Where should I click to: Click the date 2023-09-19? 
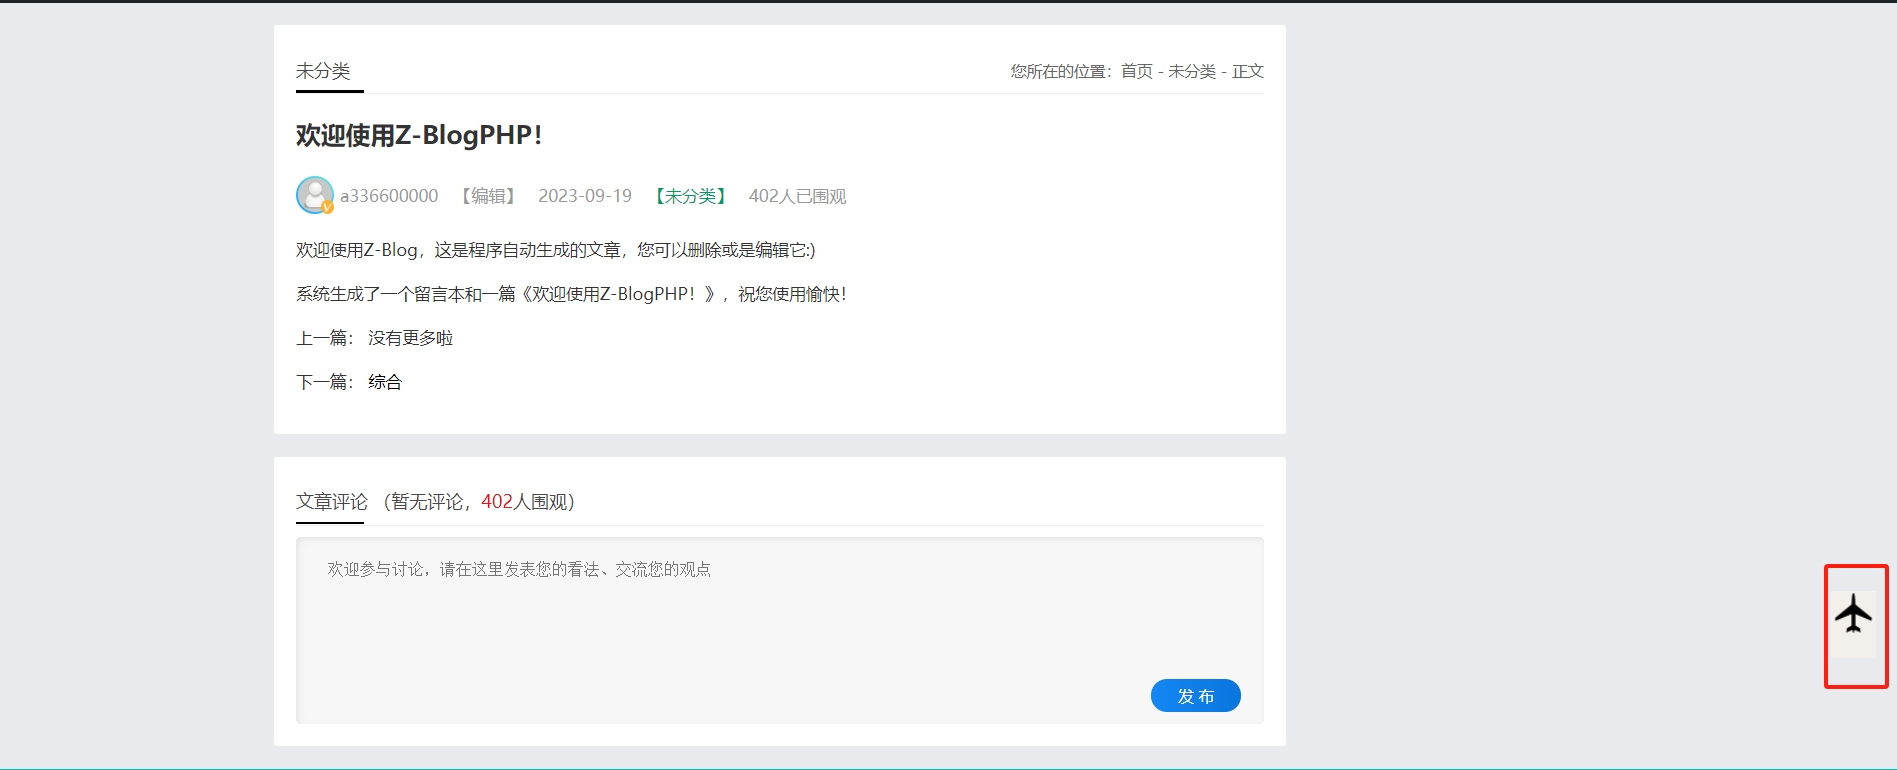point(585,196)
